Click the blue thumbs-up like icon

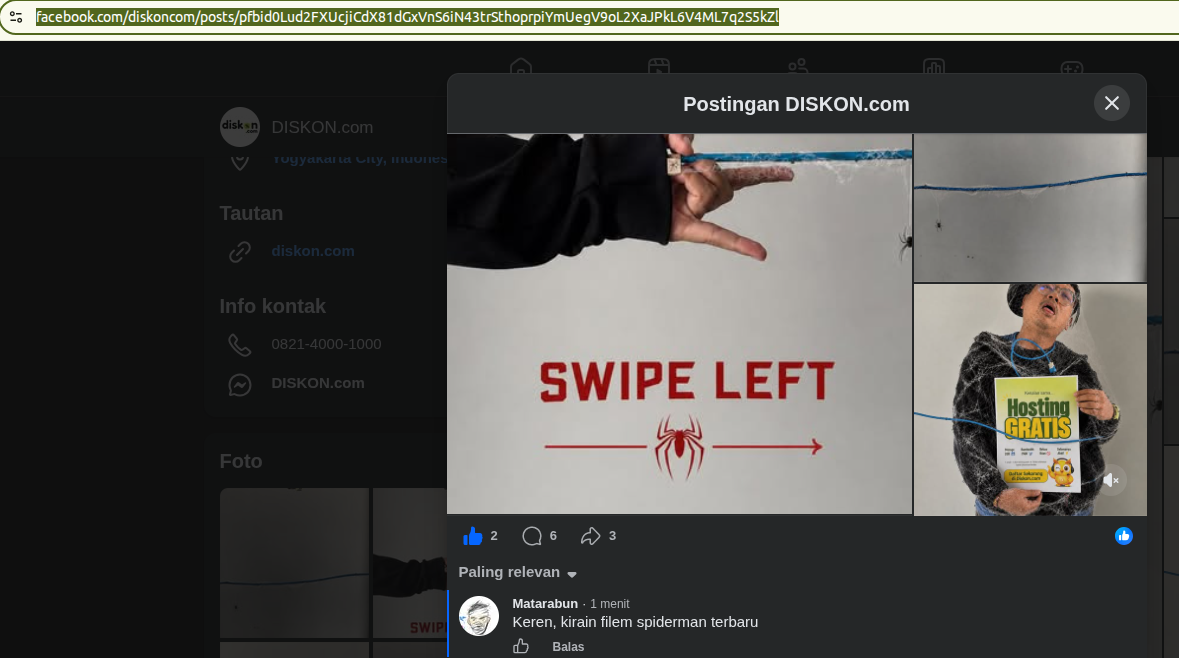(473, 535)
